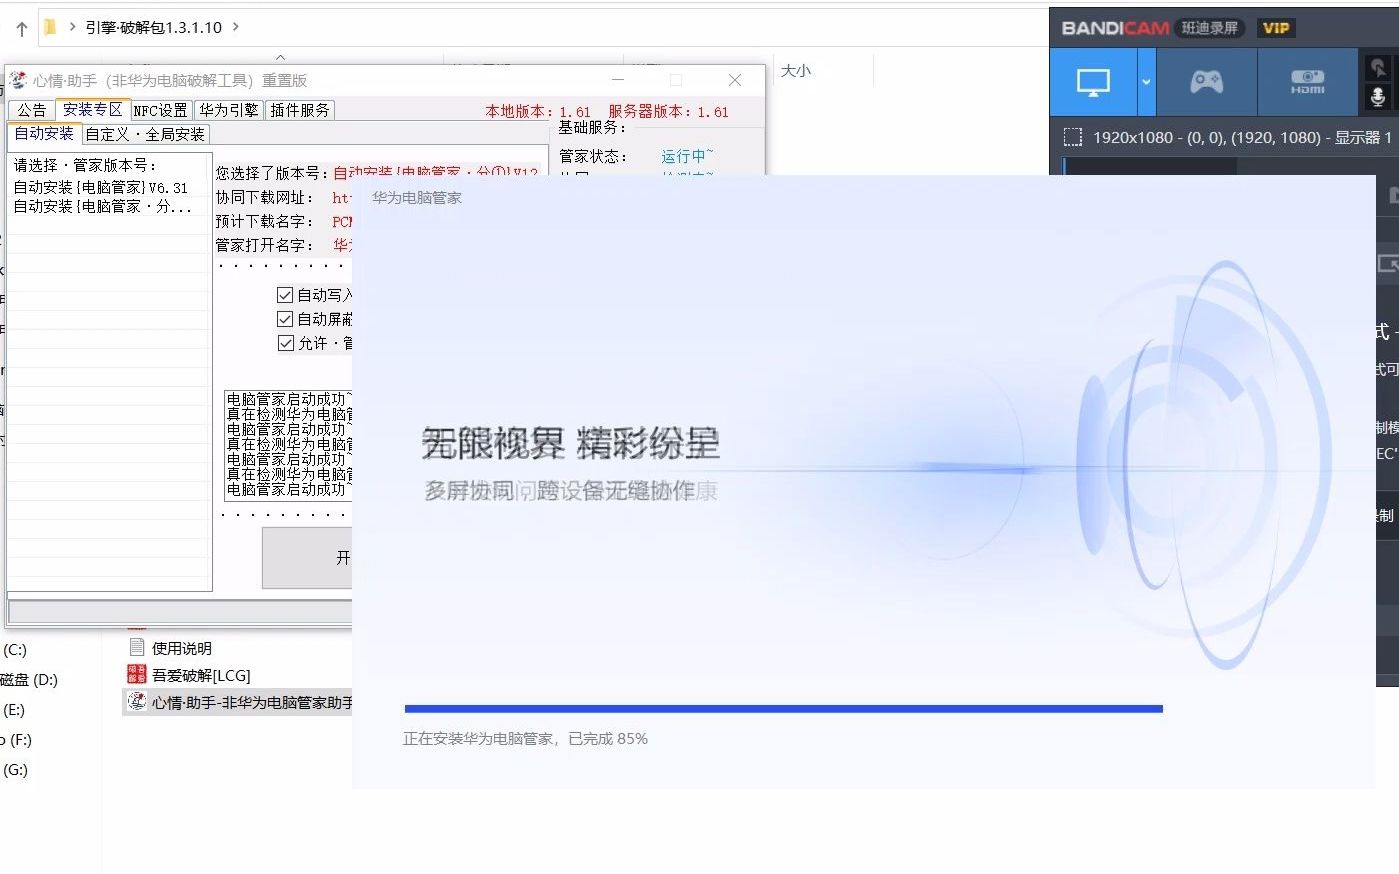
Task: Open the 吾爱破解[LCG] file
Action: pos(201,675)
